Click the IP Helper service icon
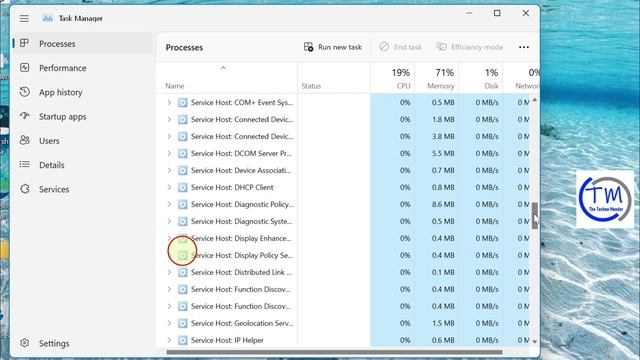The width and height of the screenshot is (640, 360). click(182, 340)
